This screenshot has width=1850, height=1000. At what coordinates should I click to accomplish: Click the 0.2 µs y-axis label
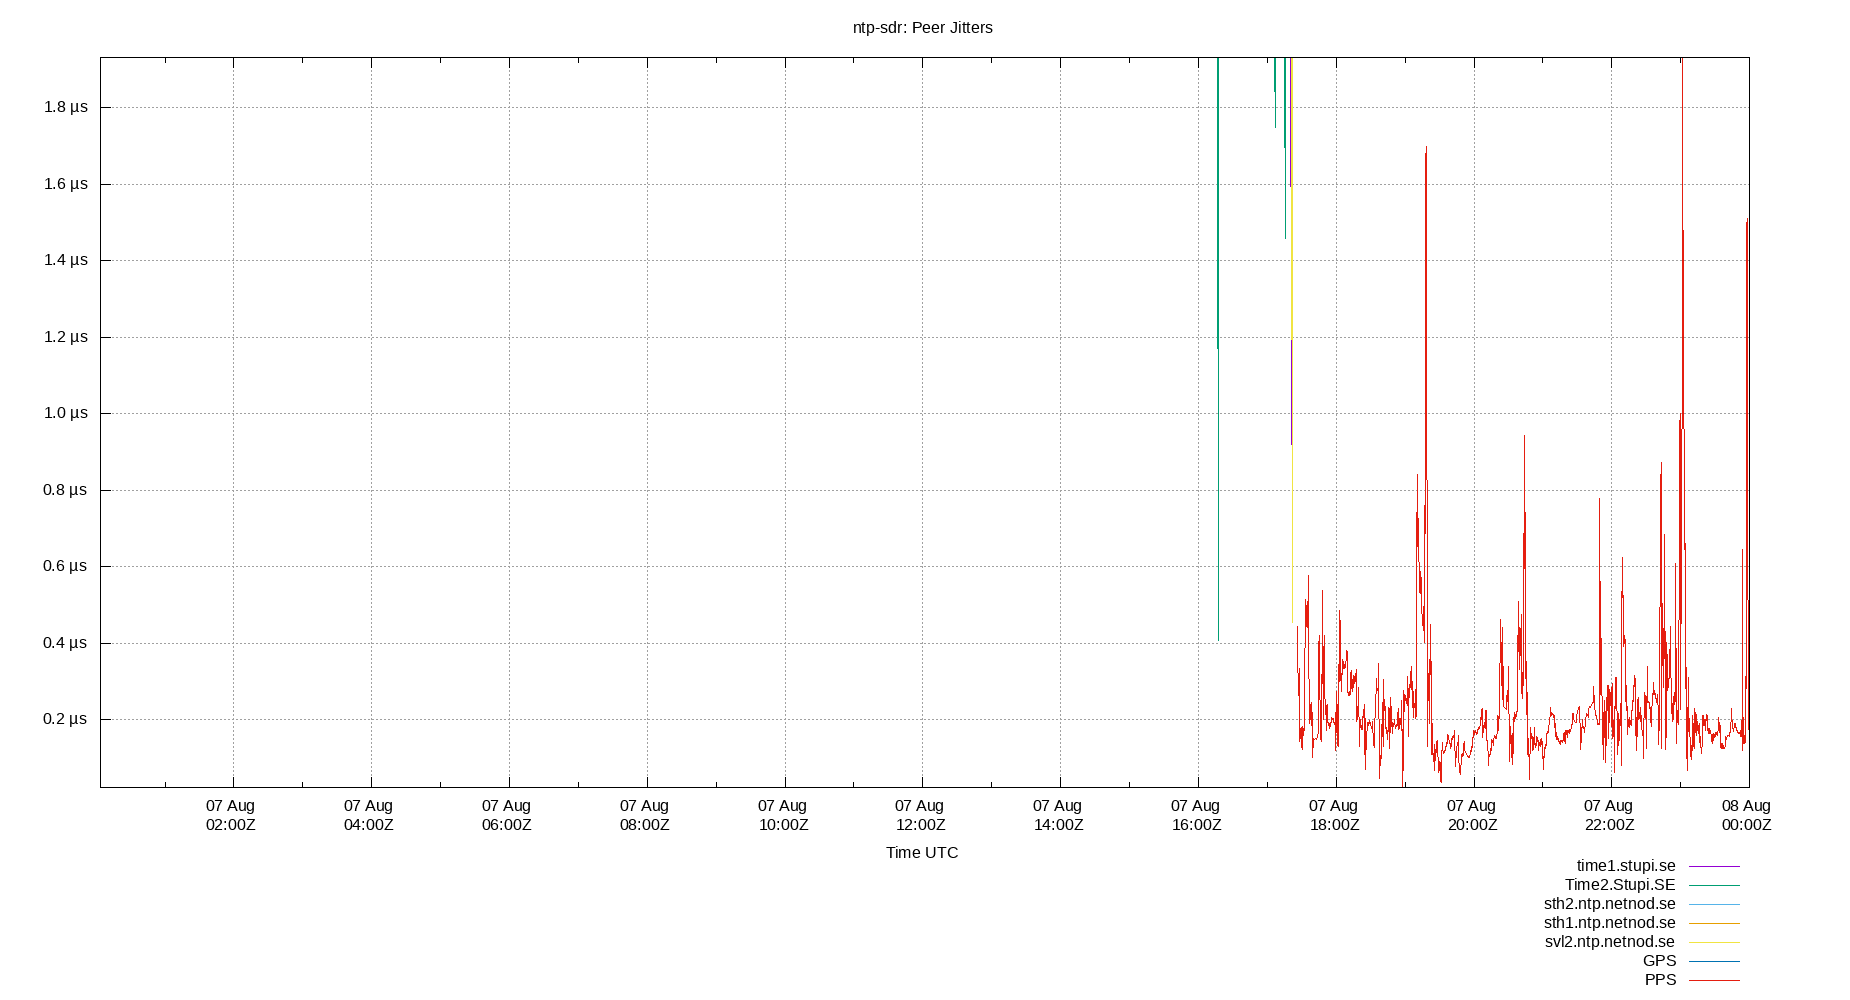click(66, 719)
